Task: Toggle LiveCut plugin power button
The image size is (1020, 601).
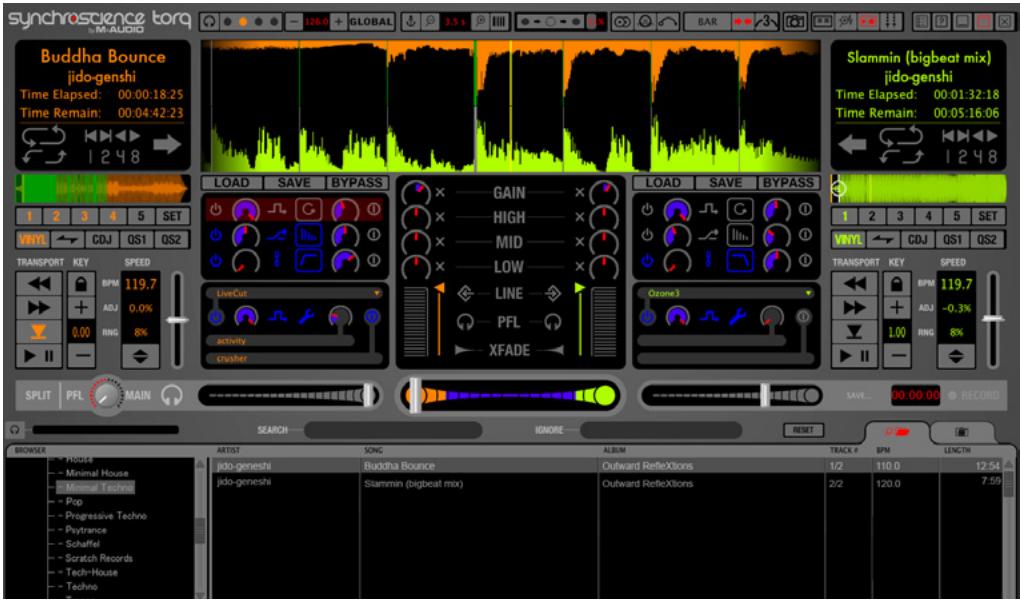Action: tap(217, 317)
